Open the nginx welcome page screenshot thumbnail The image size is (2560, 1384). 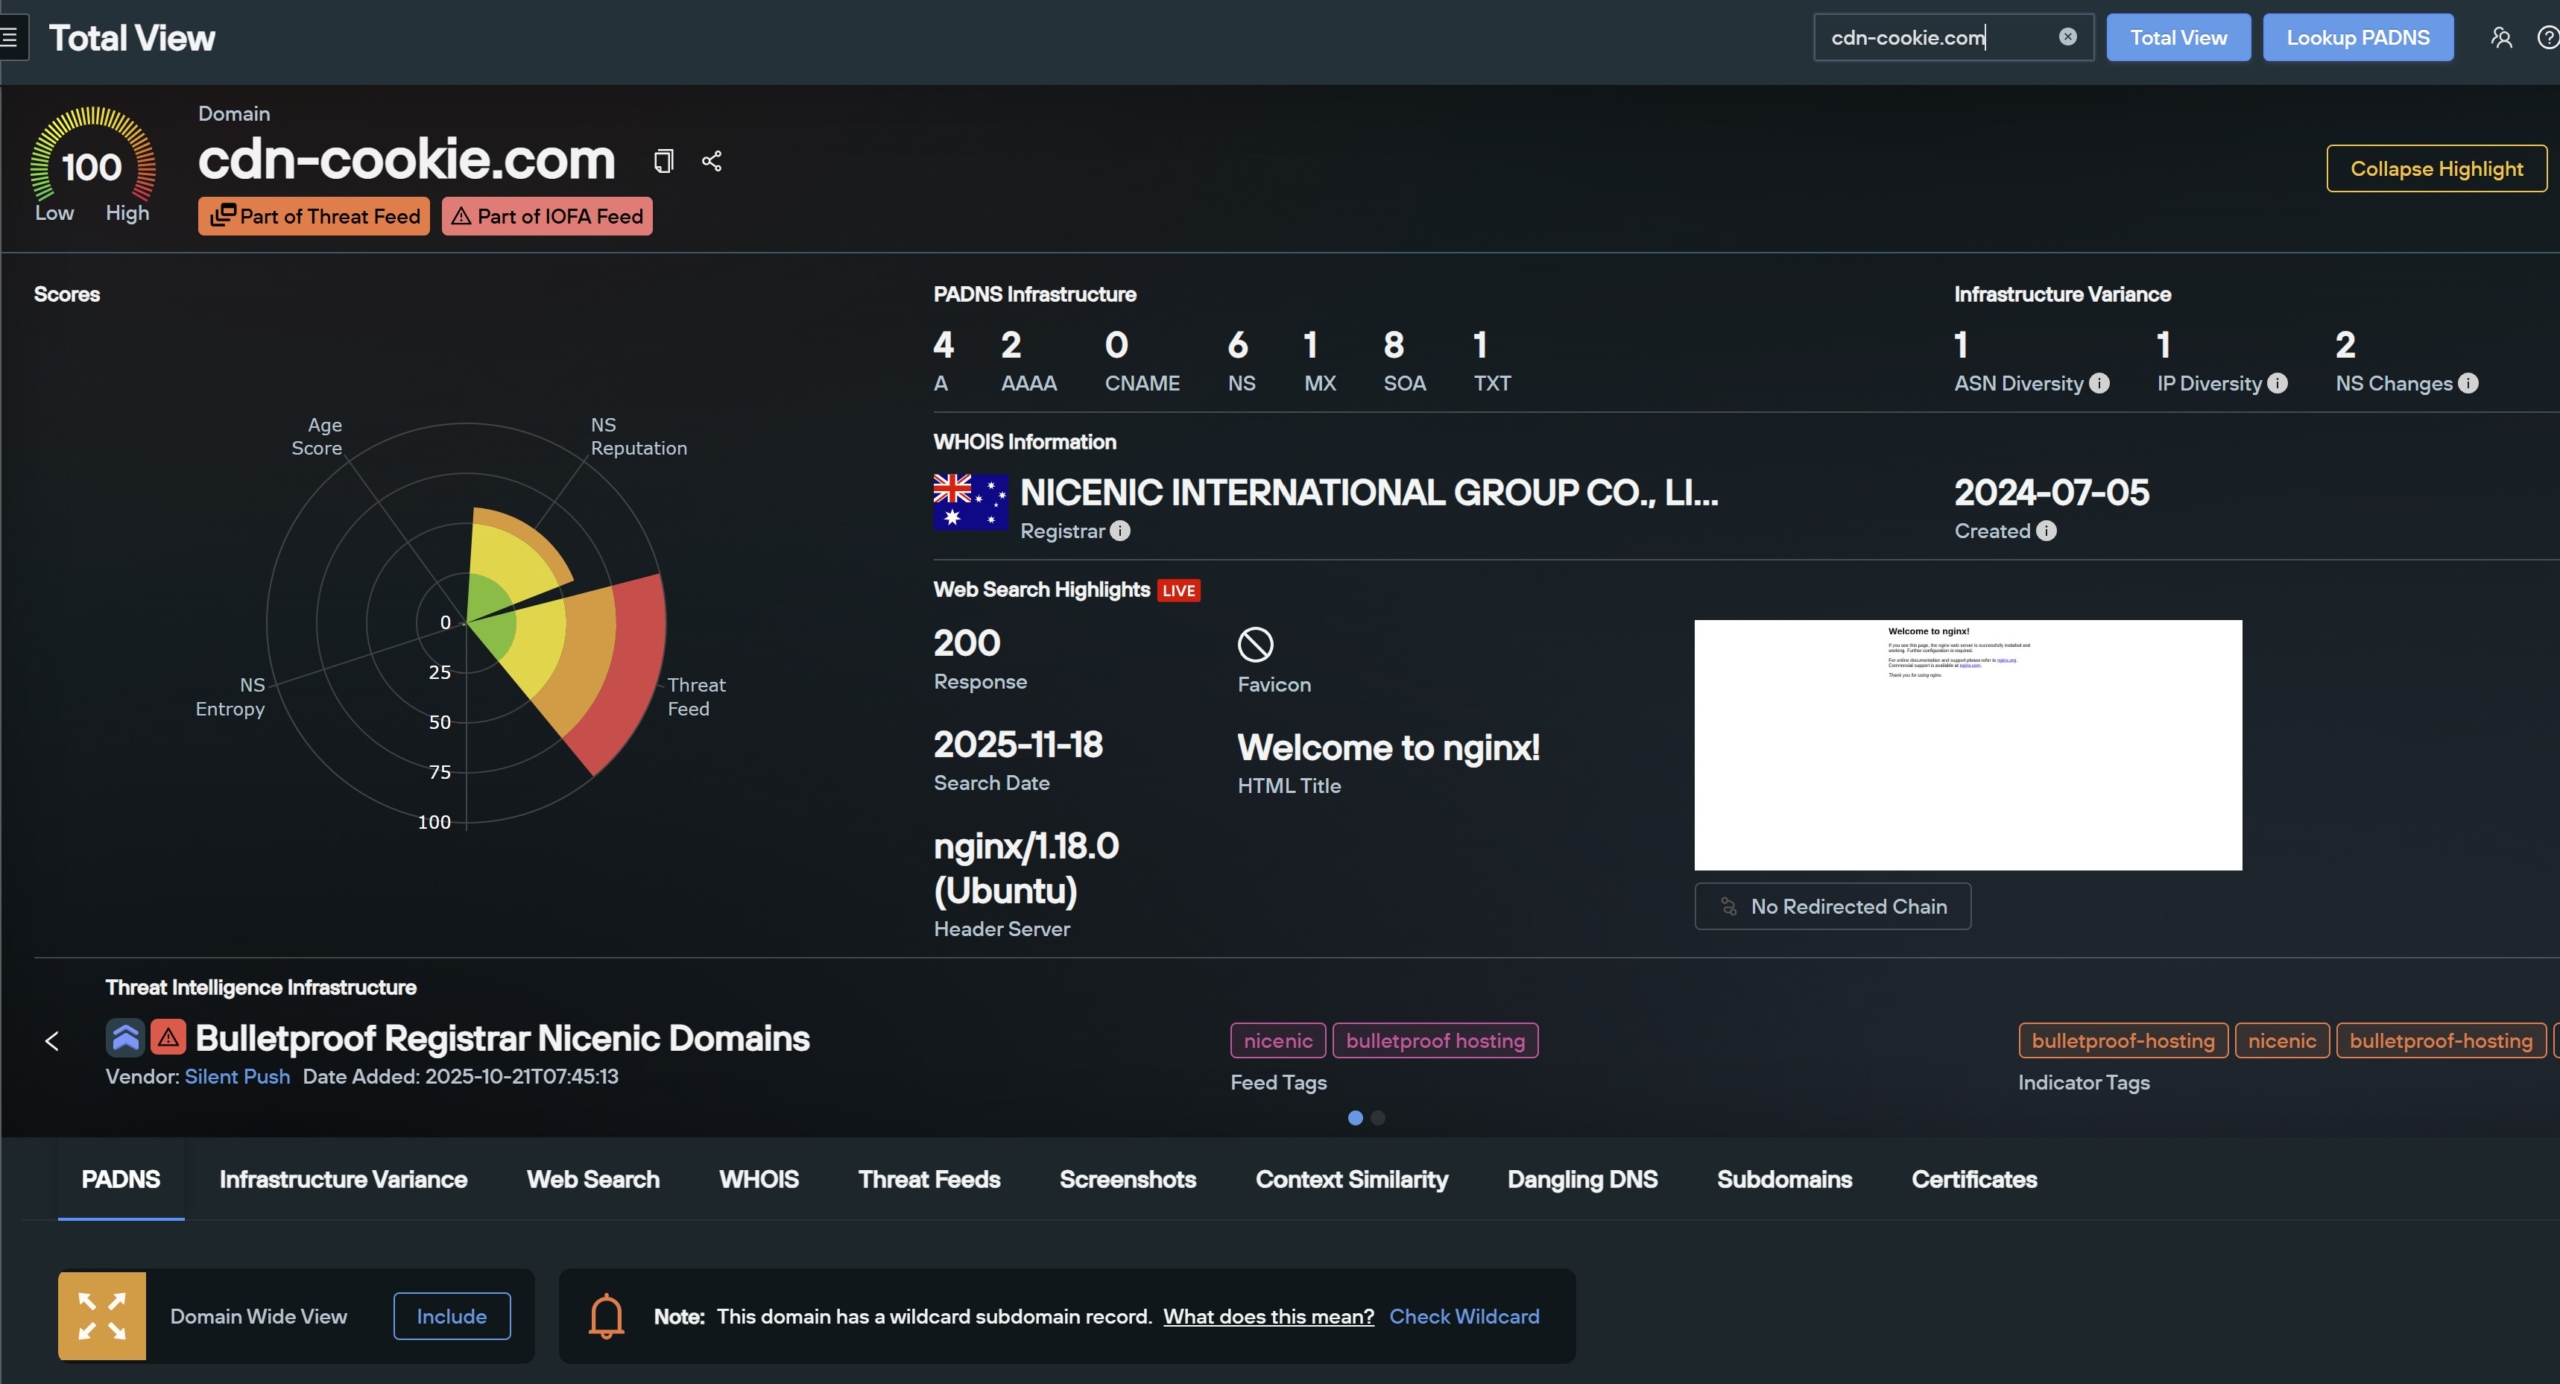click(1967, 745)
